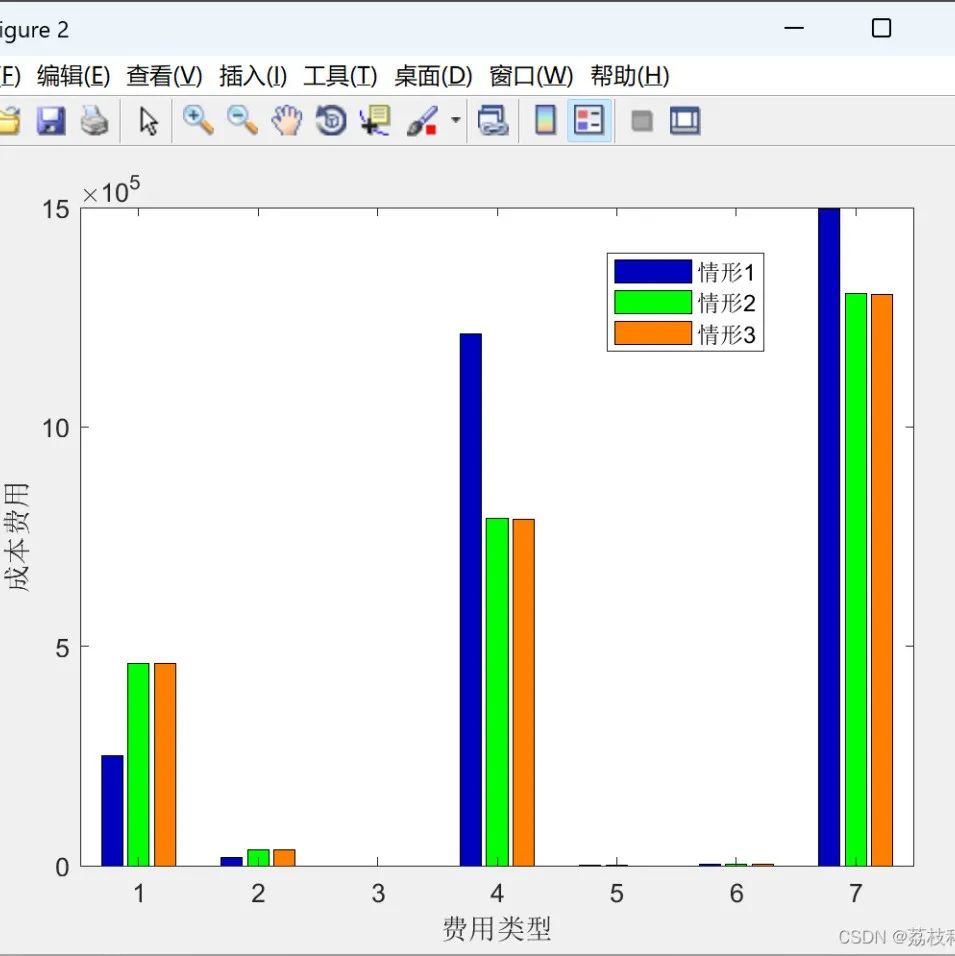This screenshot has width=955, height=956.
Task: Select the Brush data tool
Action: point(422,121)
